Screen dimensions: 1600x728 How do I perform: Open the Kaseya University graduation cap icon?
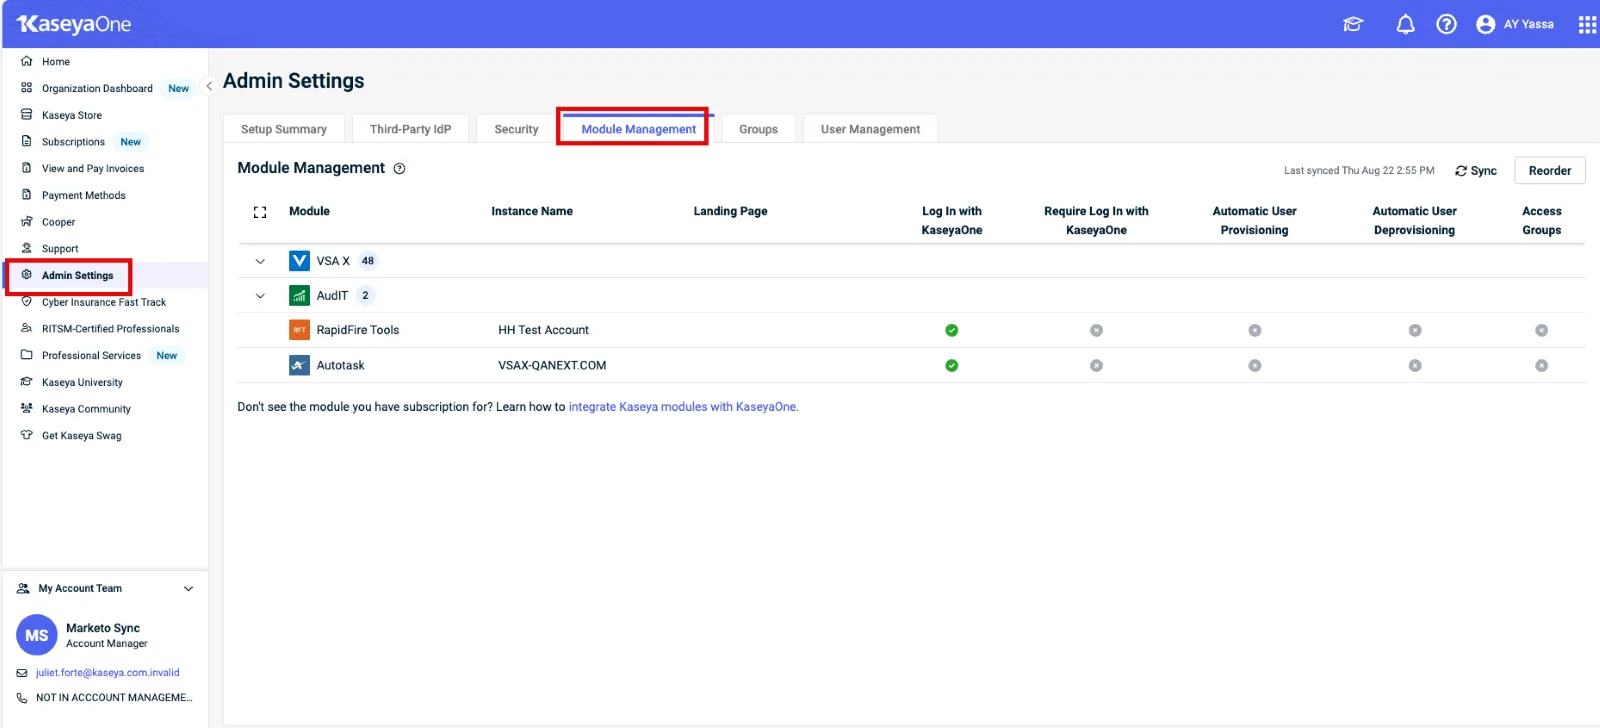coord(1353,24)
